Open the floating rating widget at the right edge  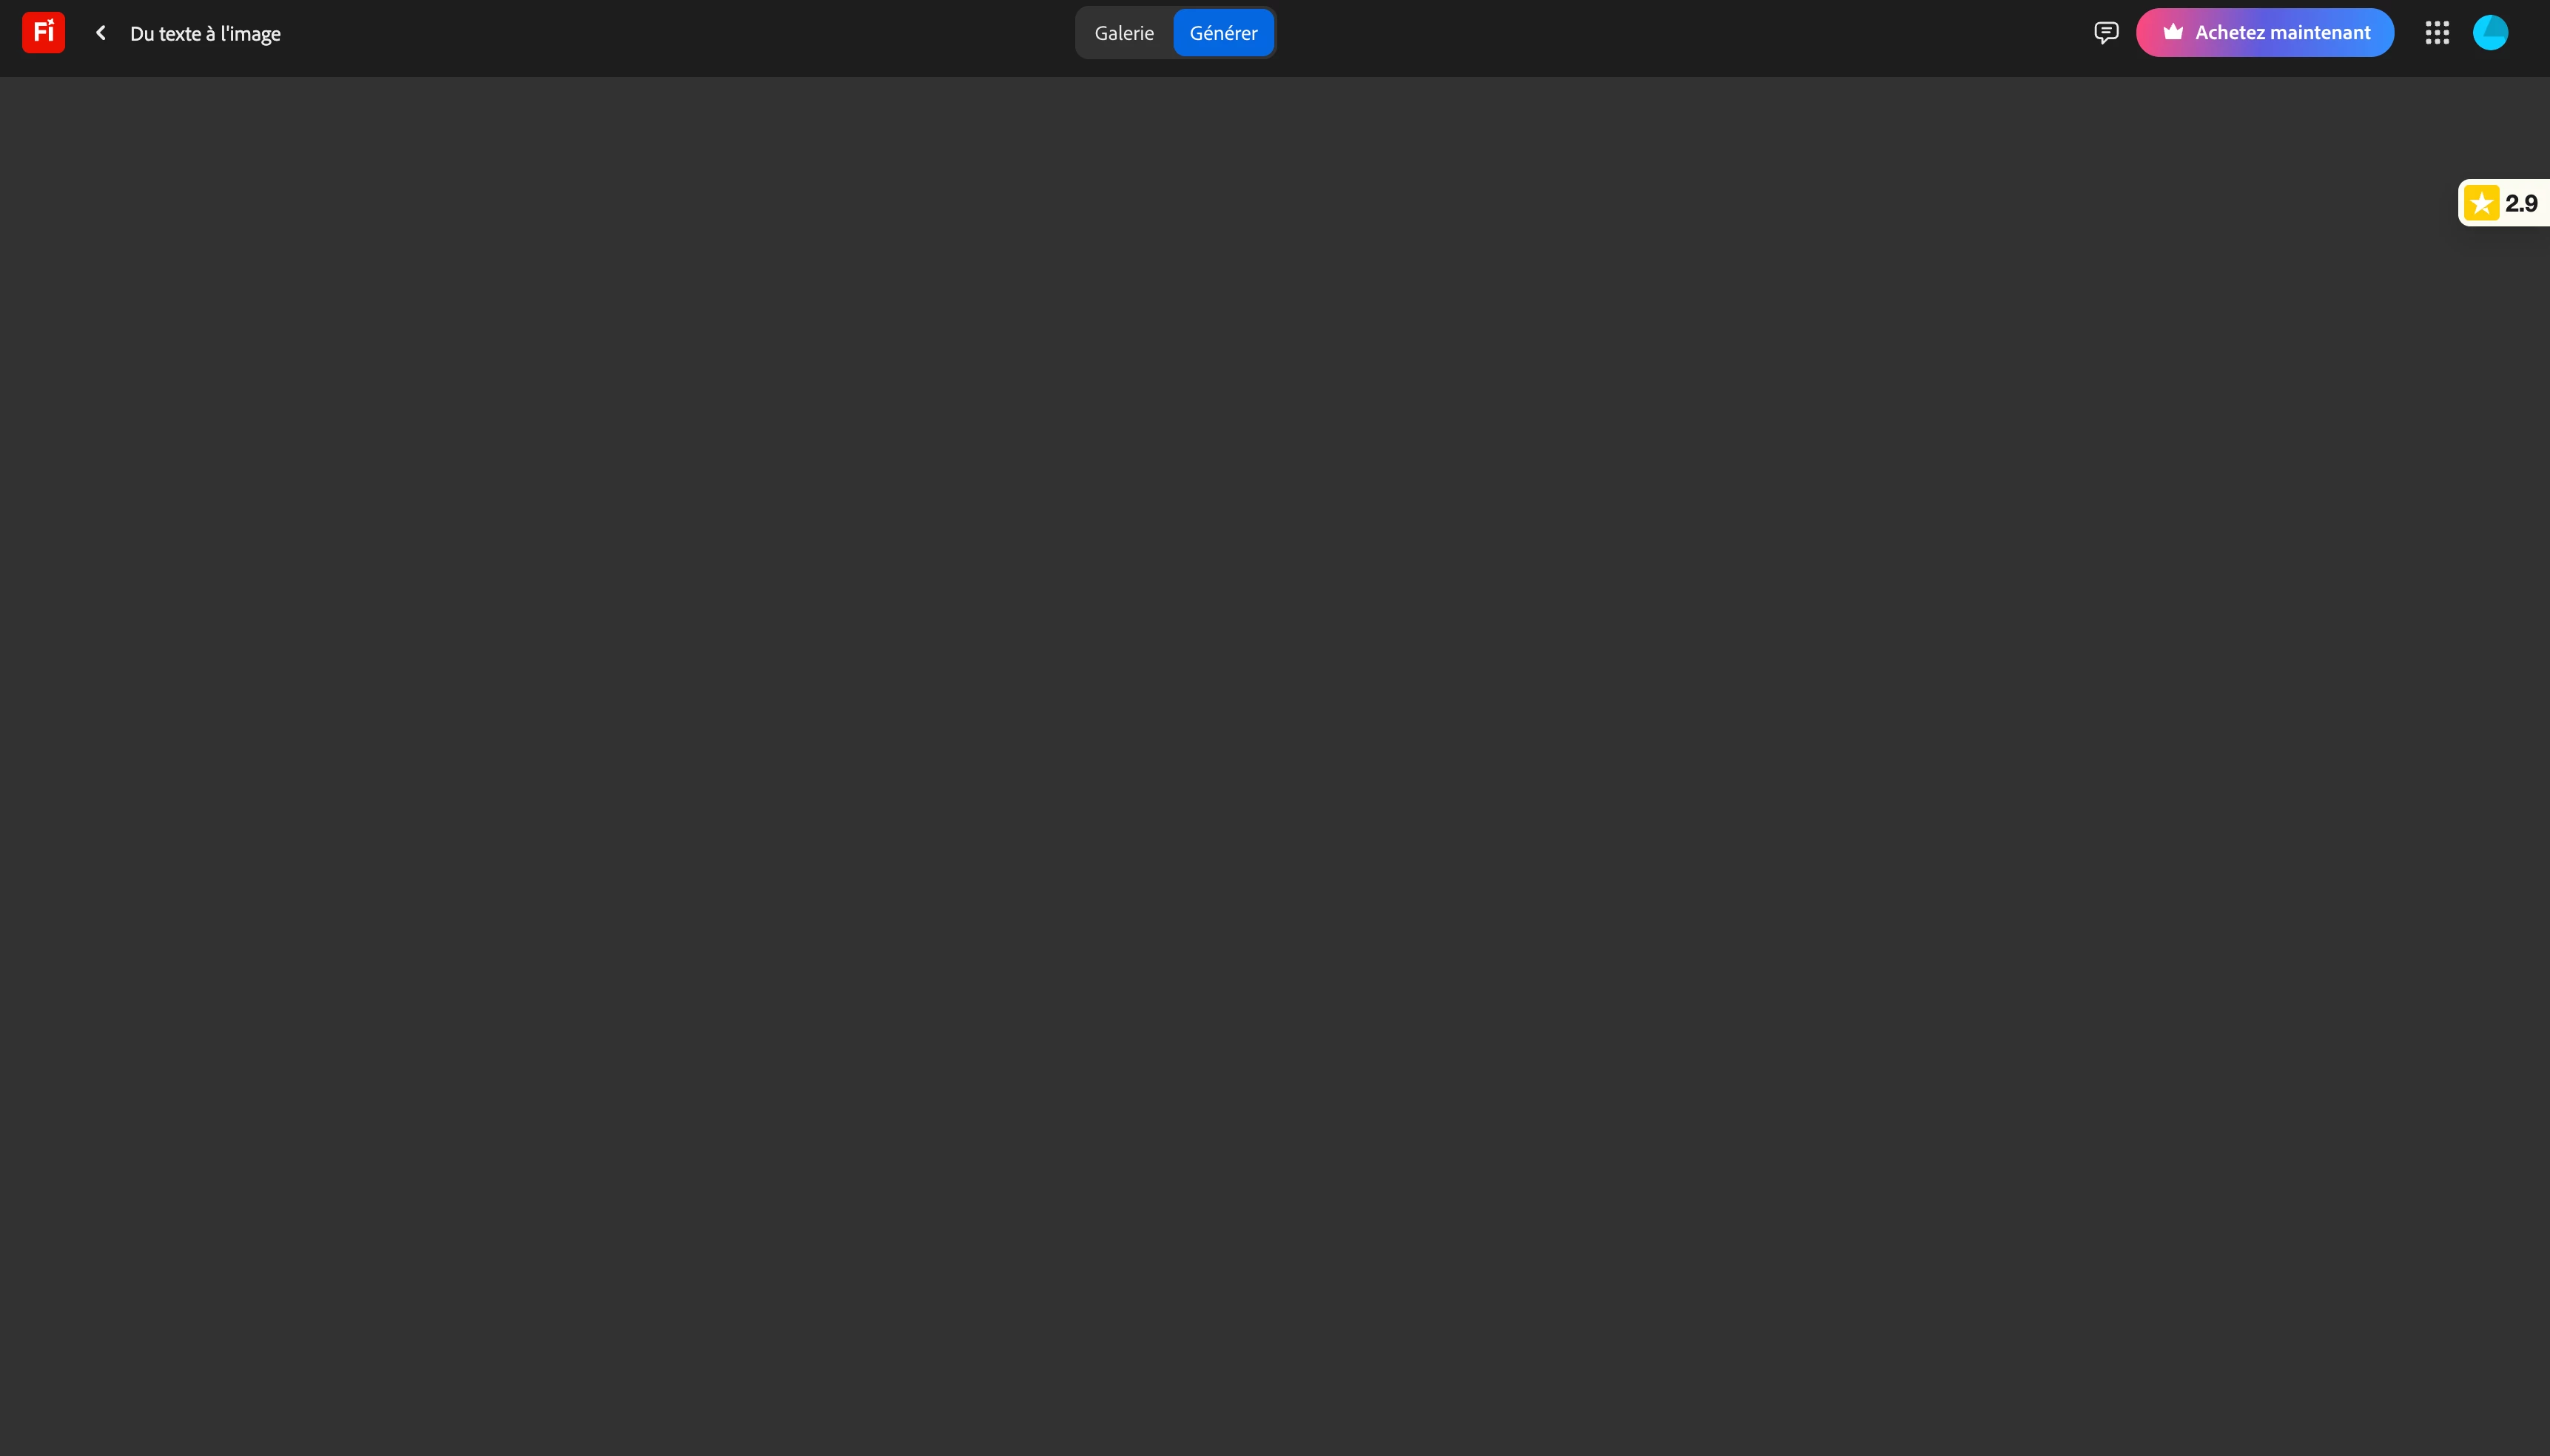tap(2503, 203)
